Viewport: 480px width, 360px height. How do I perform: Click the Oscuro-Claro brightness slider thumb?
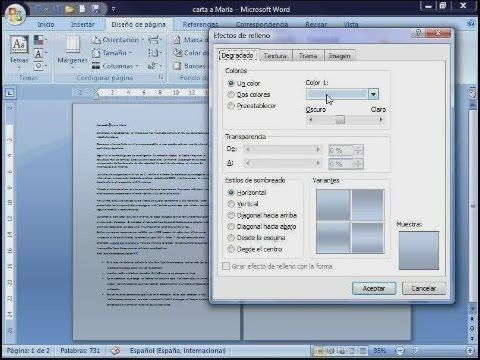(340, 120)
